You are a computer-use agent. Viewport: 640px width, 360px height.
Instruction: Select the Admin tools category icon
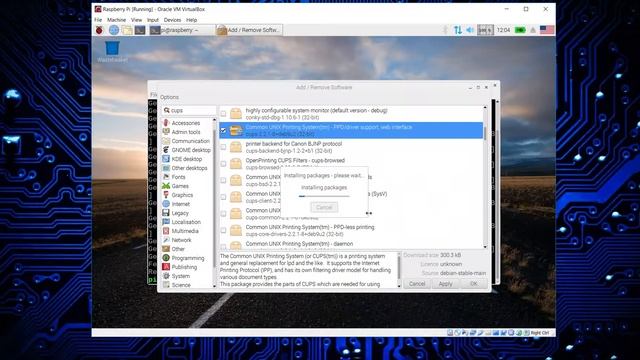(166, 131)
